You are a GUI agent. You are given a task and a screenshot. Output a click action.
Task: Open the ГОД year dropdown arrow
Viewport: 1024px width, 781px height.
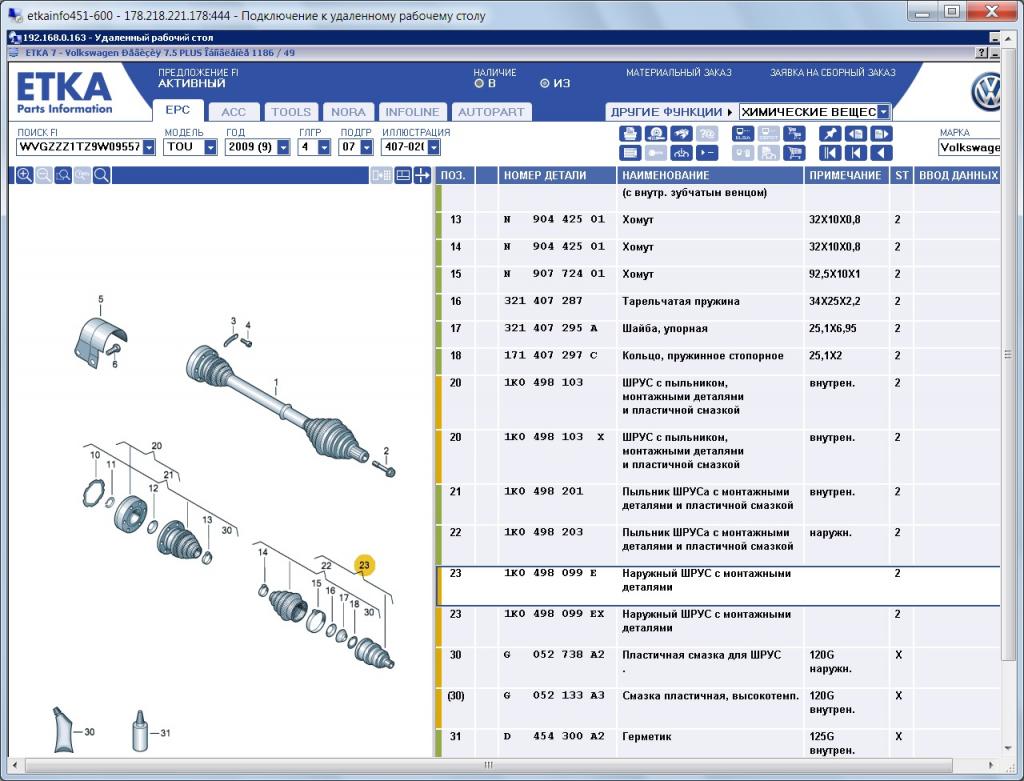[283, 147]
